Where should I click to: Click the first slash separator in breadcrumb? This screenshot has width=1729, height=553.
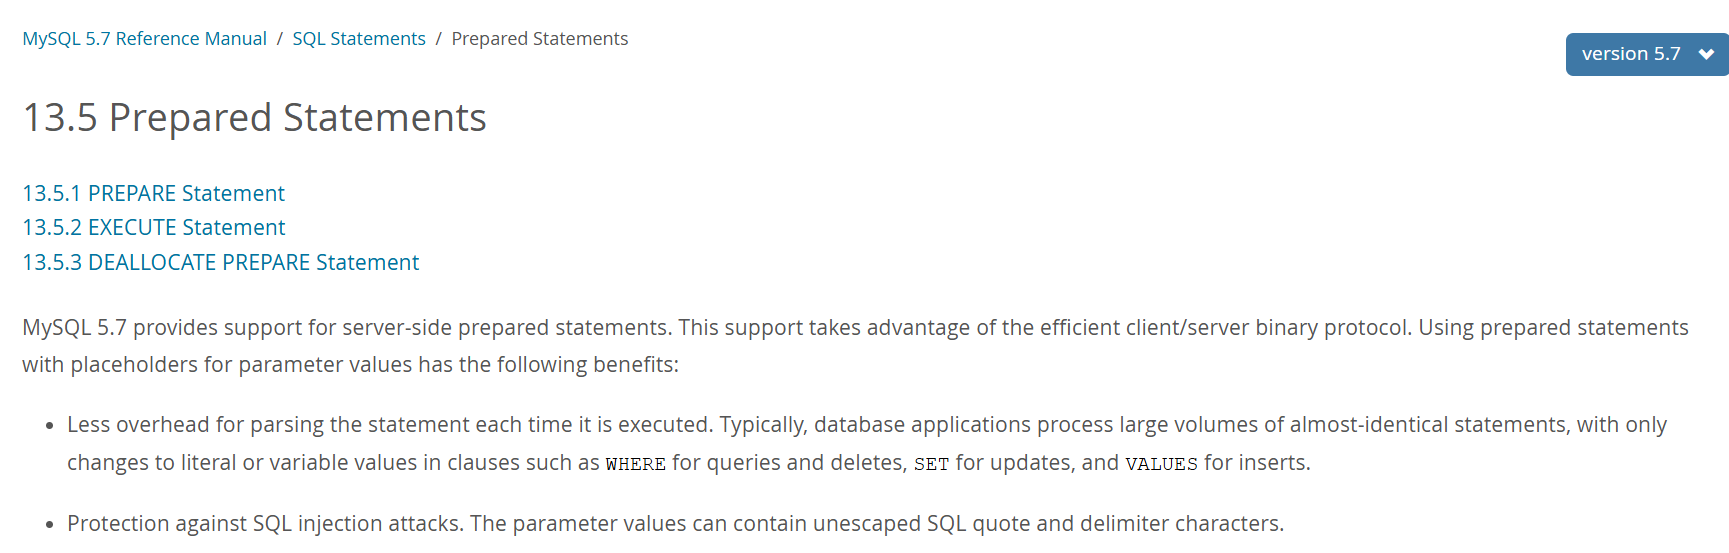pyautogui.click(x=280, y=39)
